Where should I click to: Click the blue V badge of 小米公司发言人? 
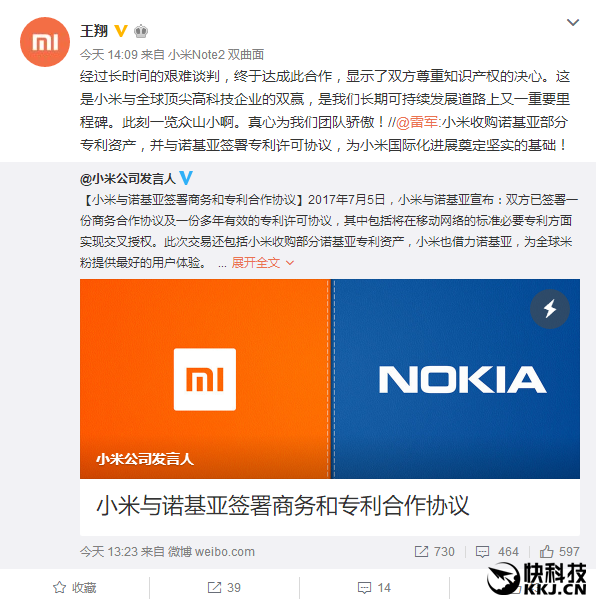pos(186,178)
